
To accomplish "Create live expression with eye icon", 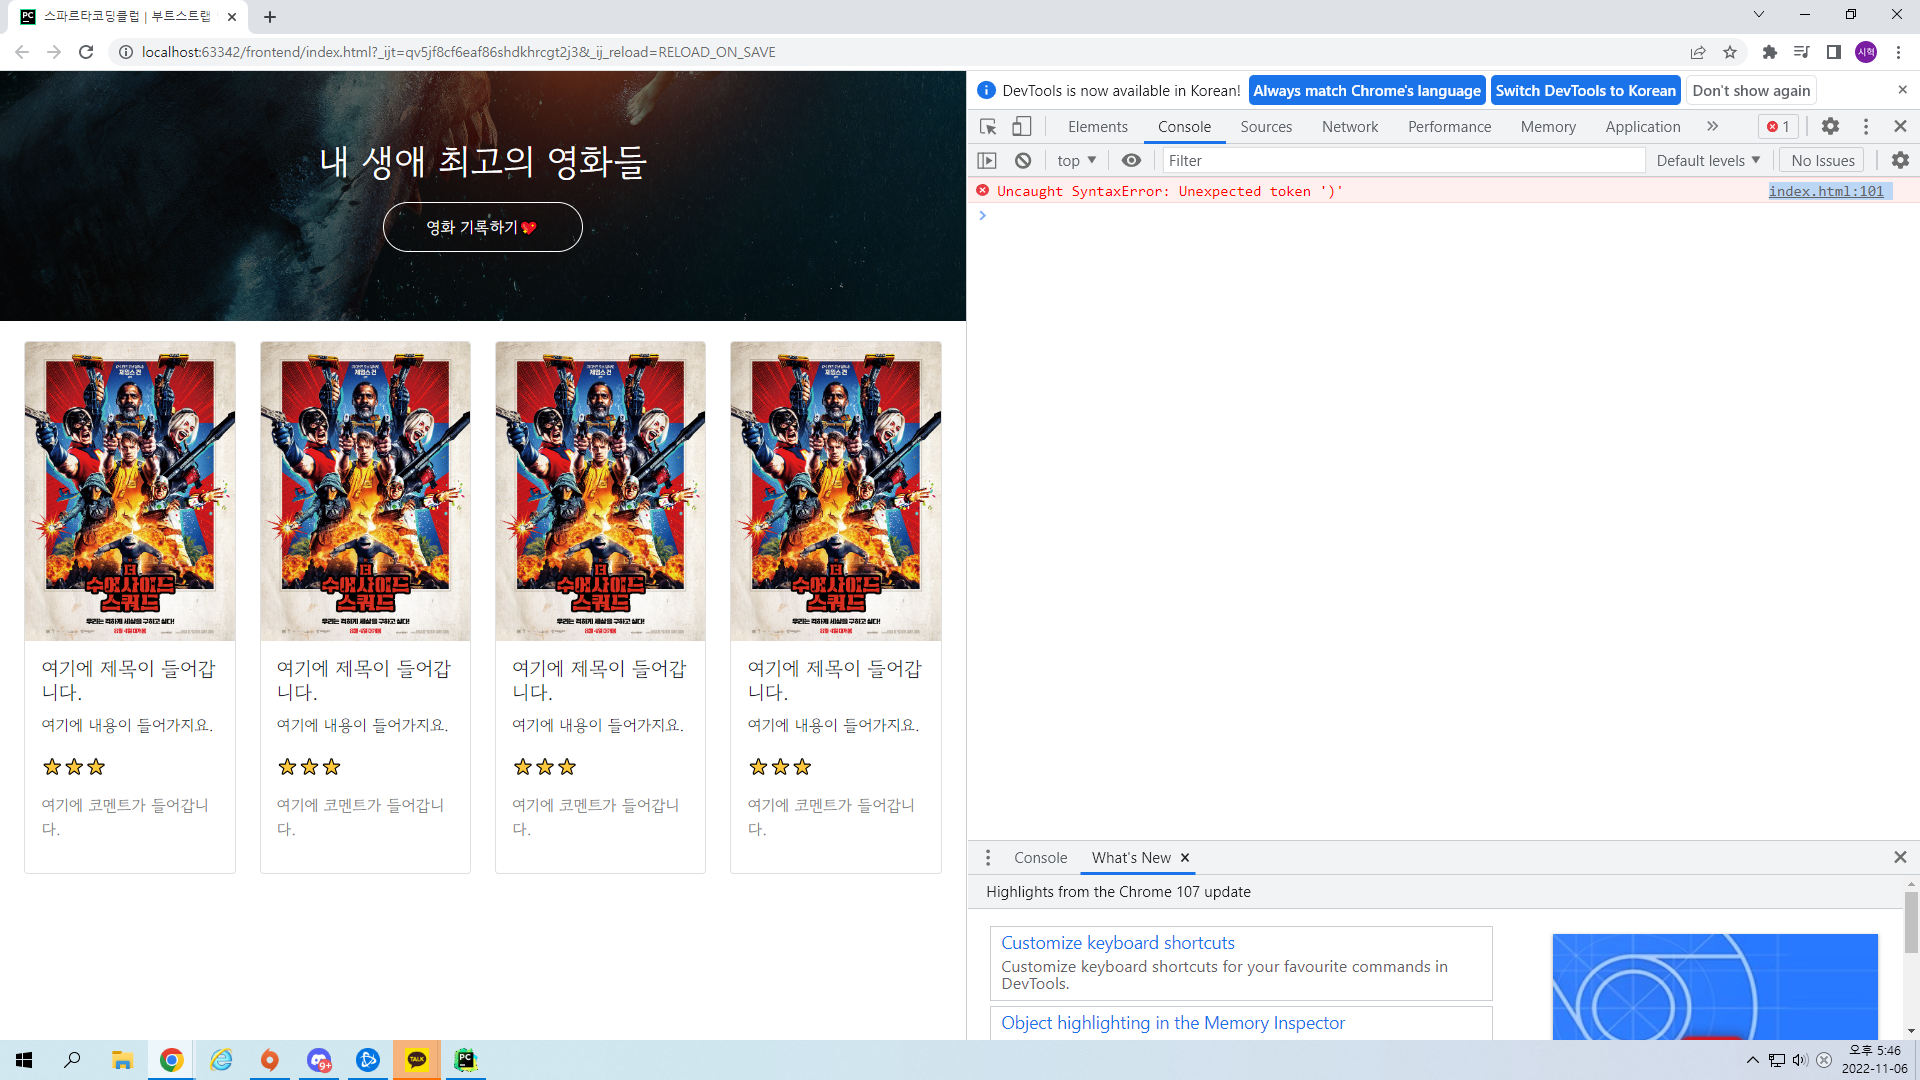I will 1131,161.
